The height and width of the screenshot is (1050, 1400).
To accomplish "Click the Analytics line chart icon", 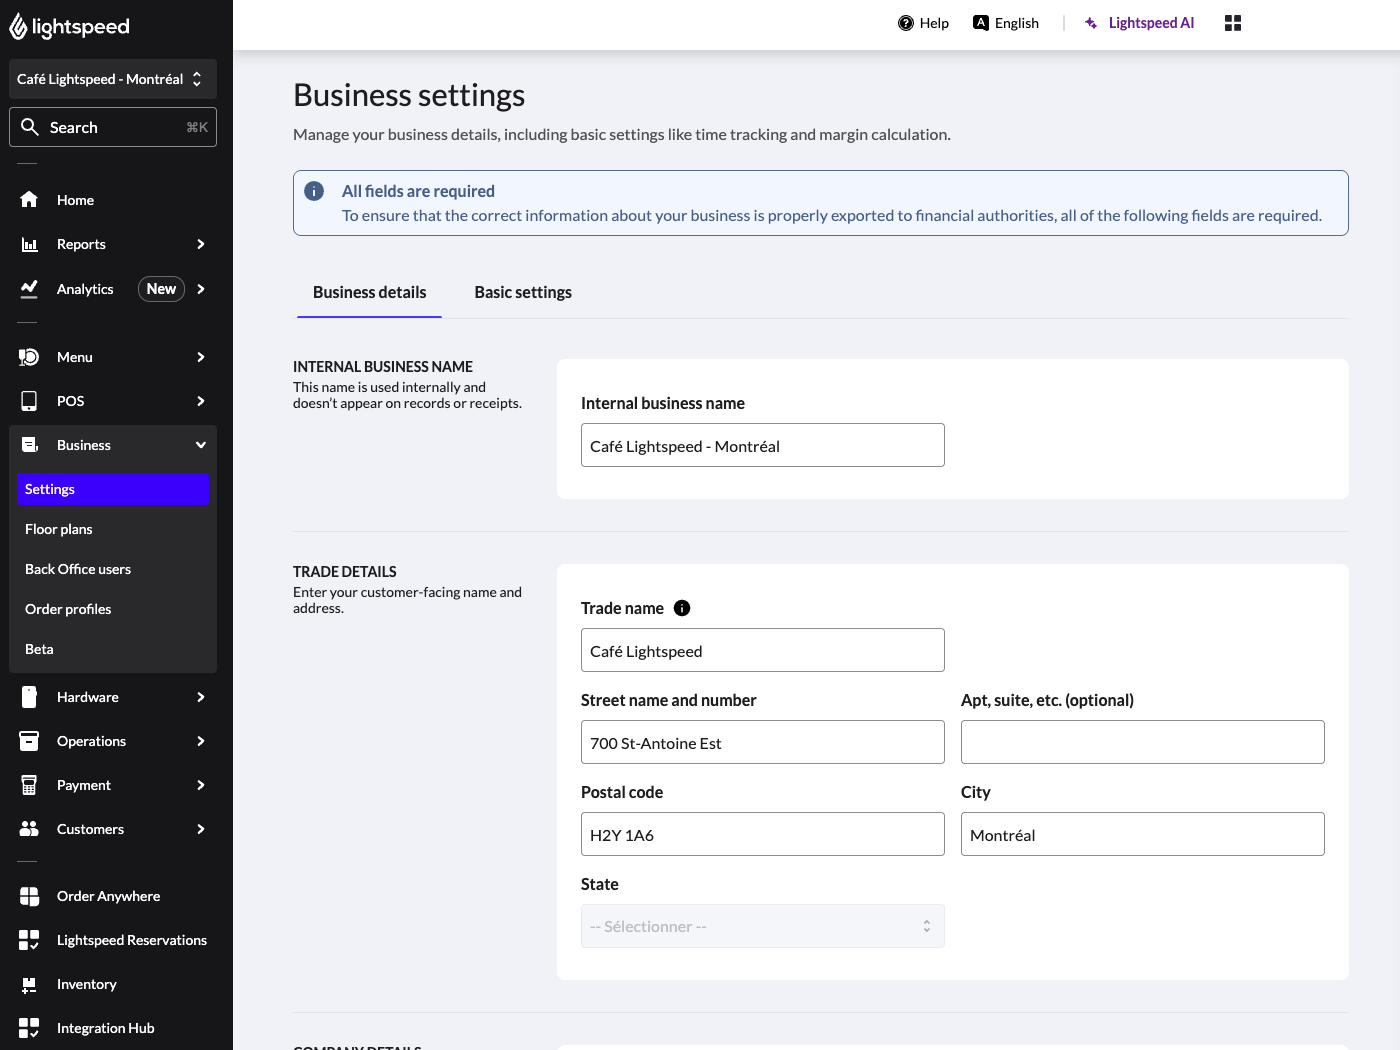I will coord(29,289).
